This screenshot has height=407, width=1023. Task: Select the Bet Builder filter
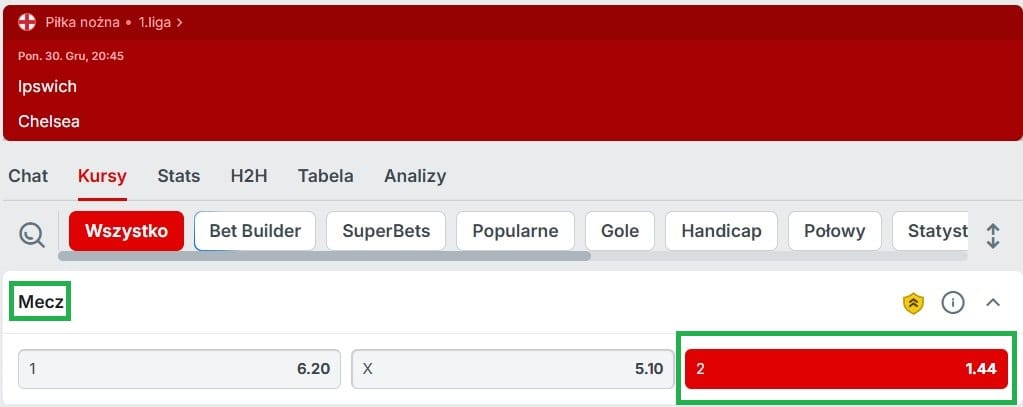255,231
